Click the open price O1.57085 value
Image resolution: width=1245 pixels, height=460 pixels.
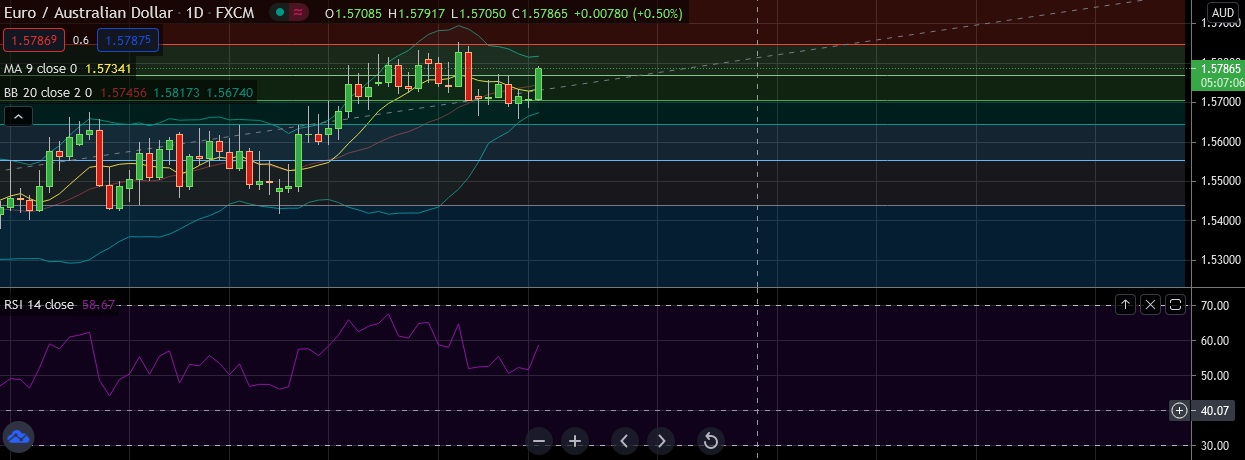coord(354,13)
